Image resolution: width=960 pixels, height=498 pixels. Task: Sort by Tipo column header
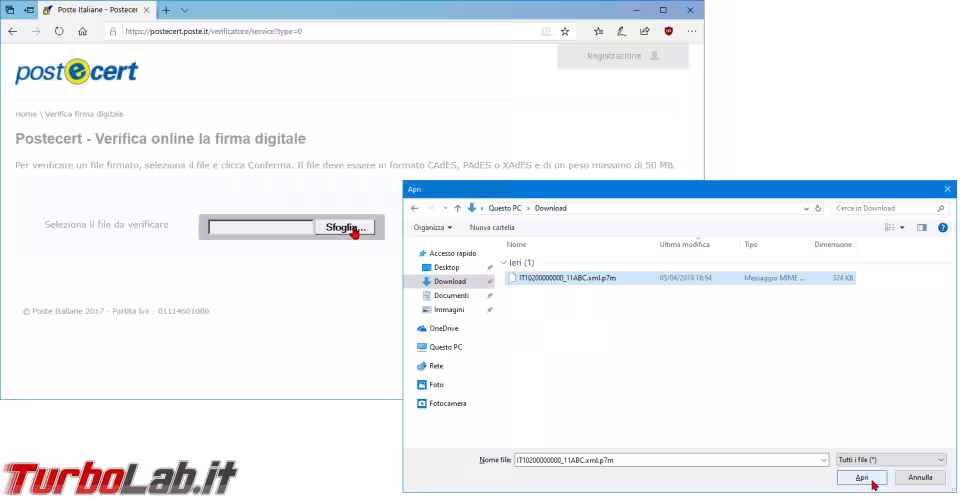751,244
